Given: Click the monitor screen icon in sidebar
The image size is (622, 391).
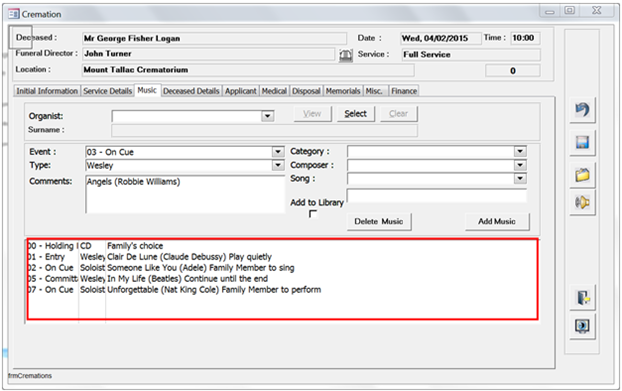Looking at the screenshot, I should pos(582,326).
